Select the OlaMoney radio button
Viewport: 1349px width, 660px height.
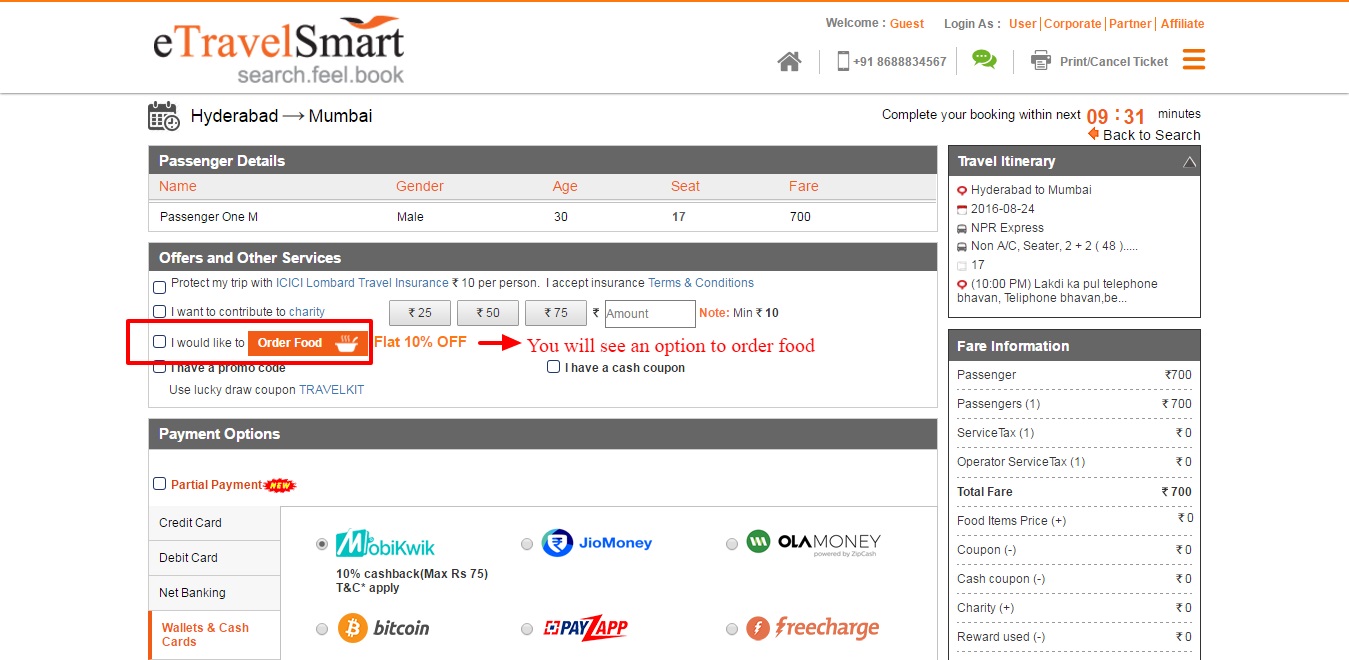click(732, 544)
